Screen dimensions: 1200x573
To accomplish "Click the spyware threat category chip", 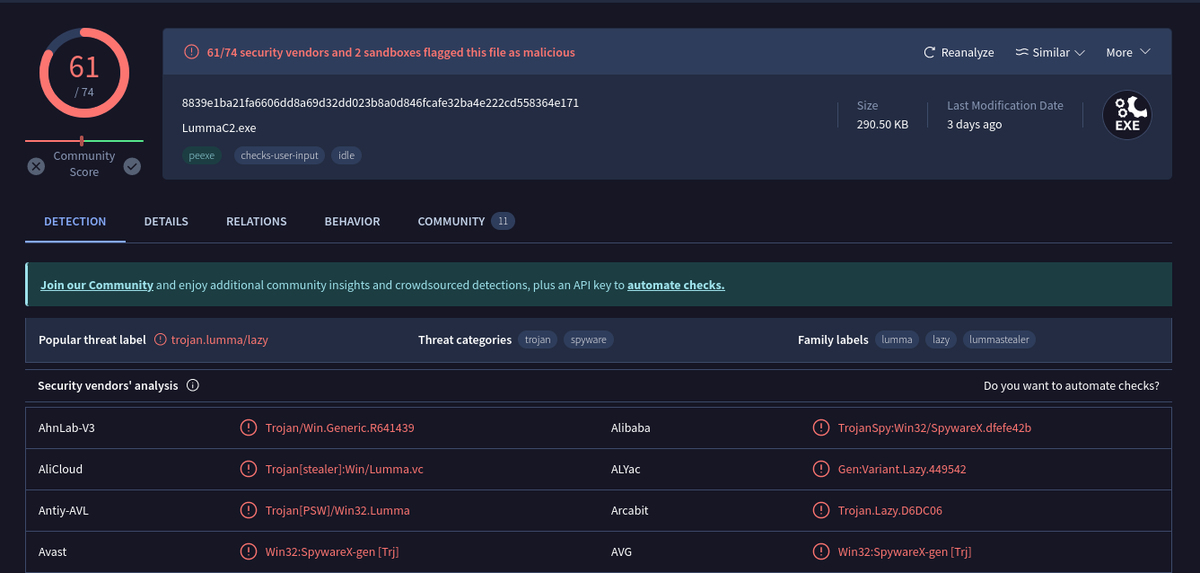I will [x=588, y=340].
